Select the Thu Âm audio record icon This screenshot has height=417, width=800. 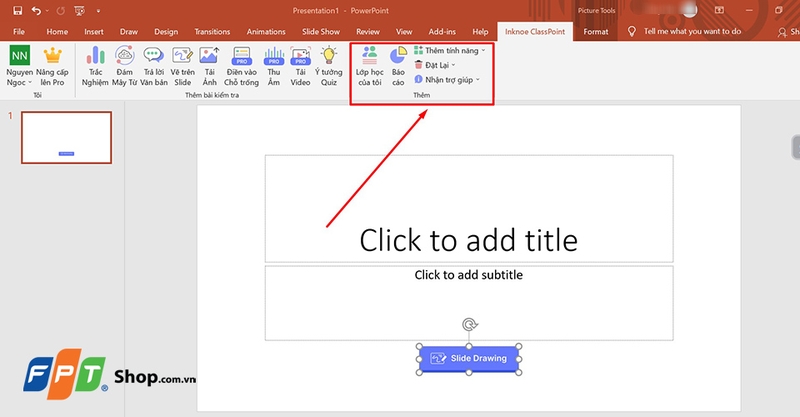[x=273, y=58]
